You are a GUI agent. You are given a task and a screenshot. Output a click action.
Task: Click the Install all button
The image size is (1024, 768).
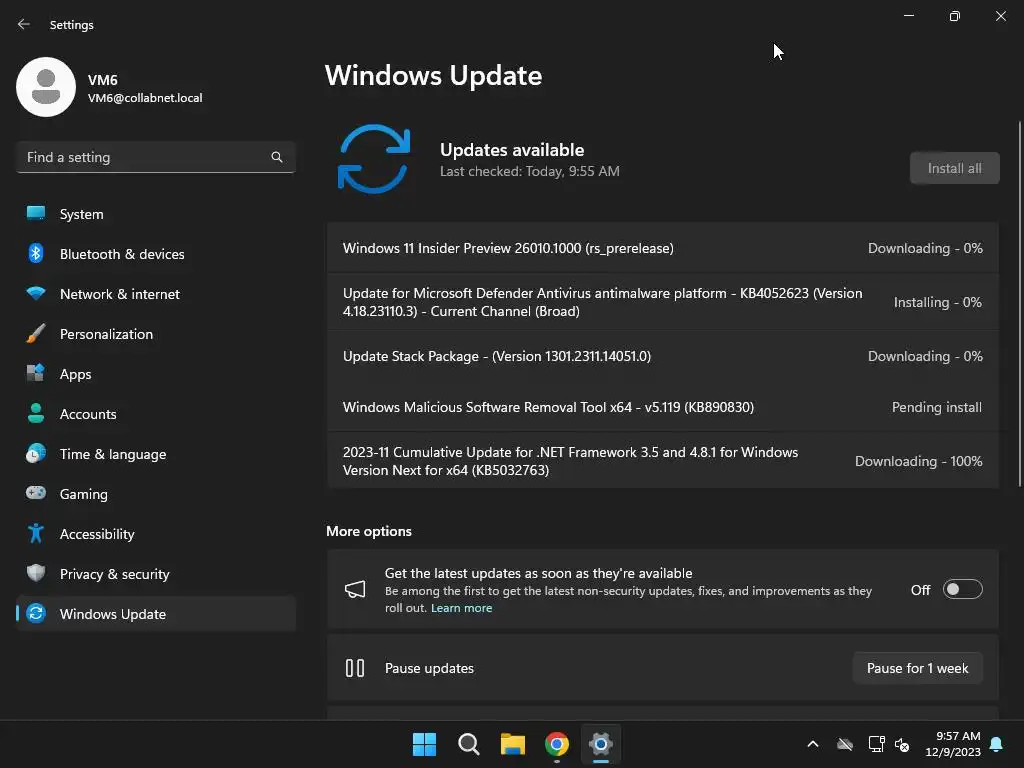click(x=955, y=168)
